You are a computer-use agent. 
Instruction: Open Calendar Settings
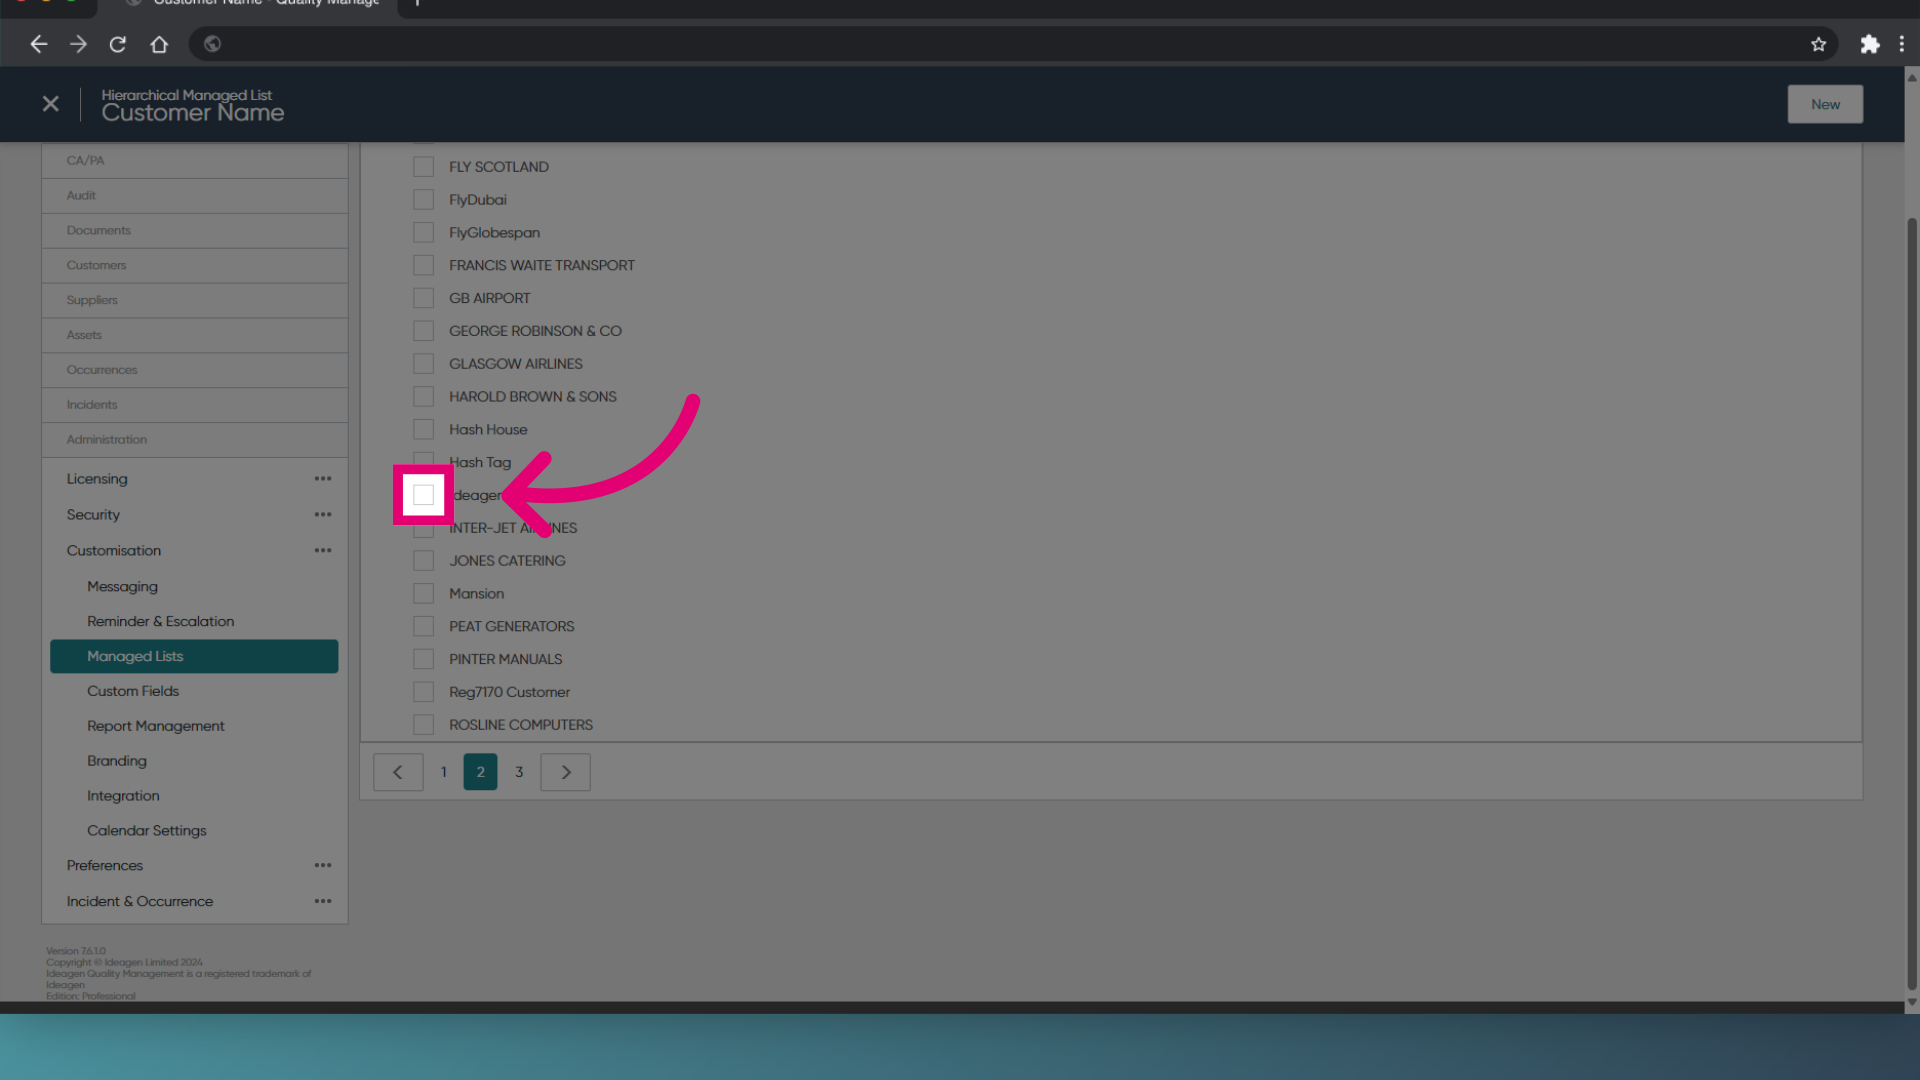147,832
